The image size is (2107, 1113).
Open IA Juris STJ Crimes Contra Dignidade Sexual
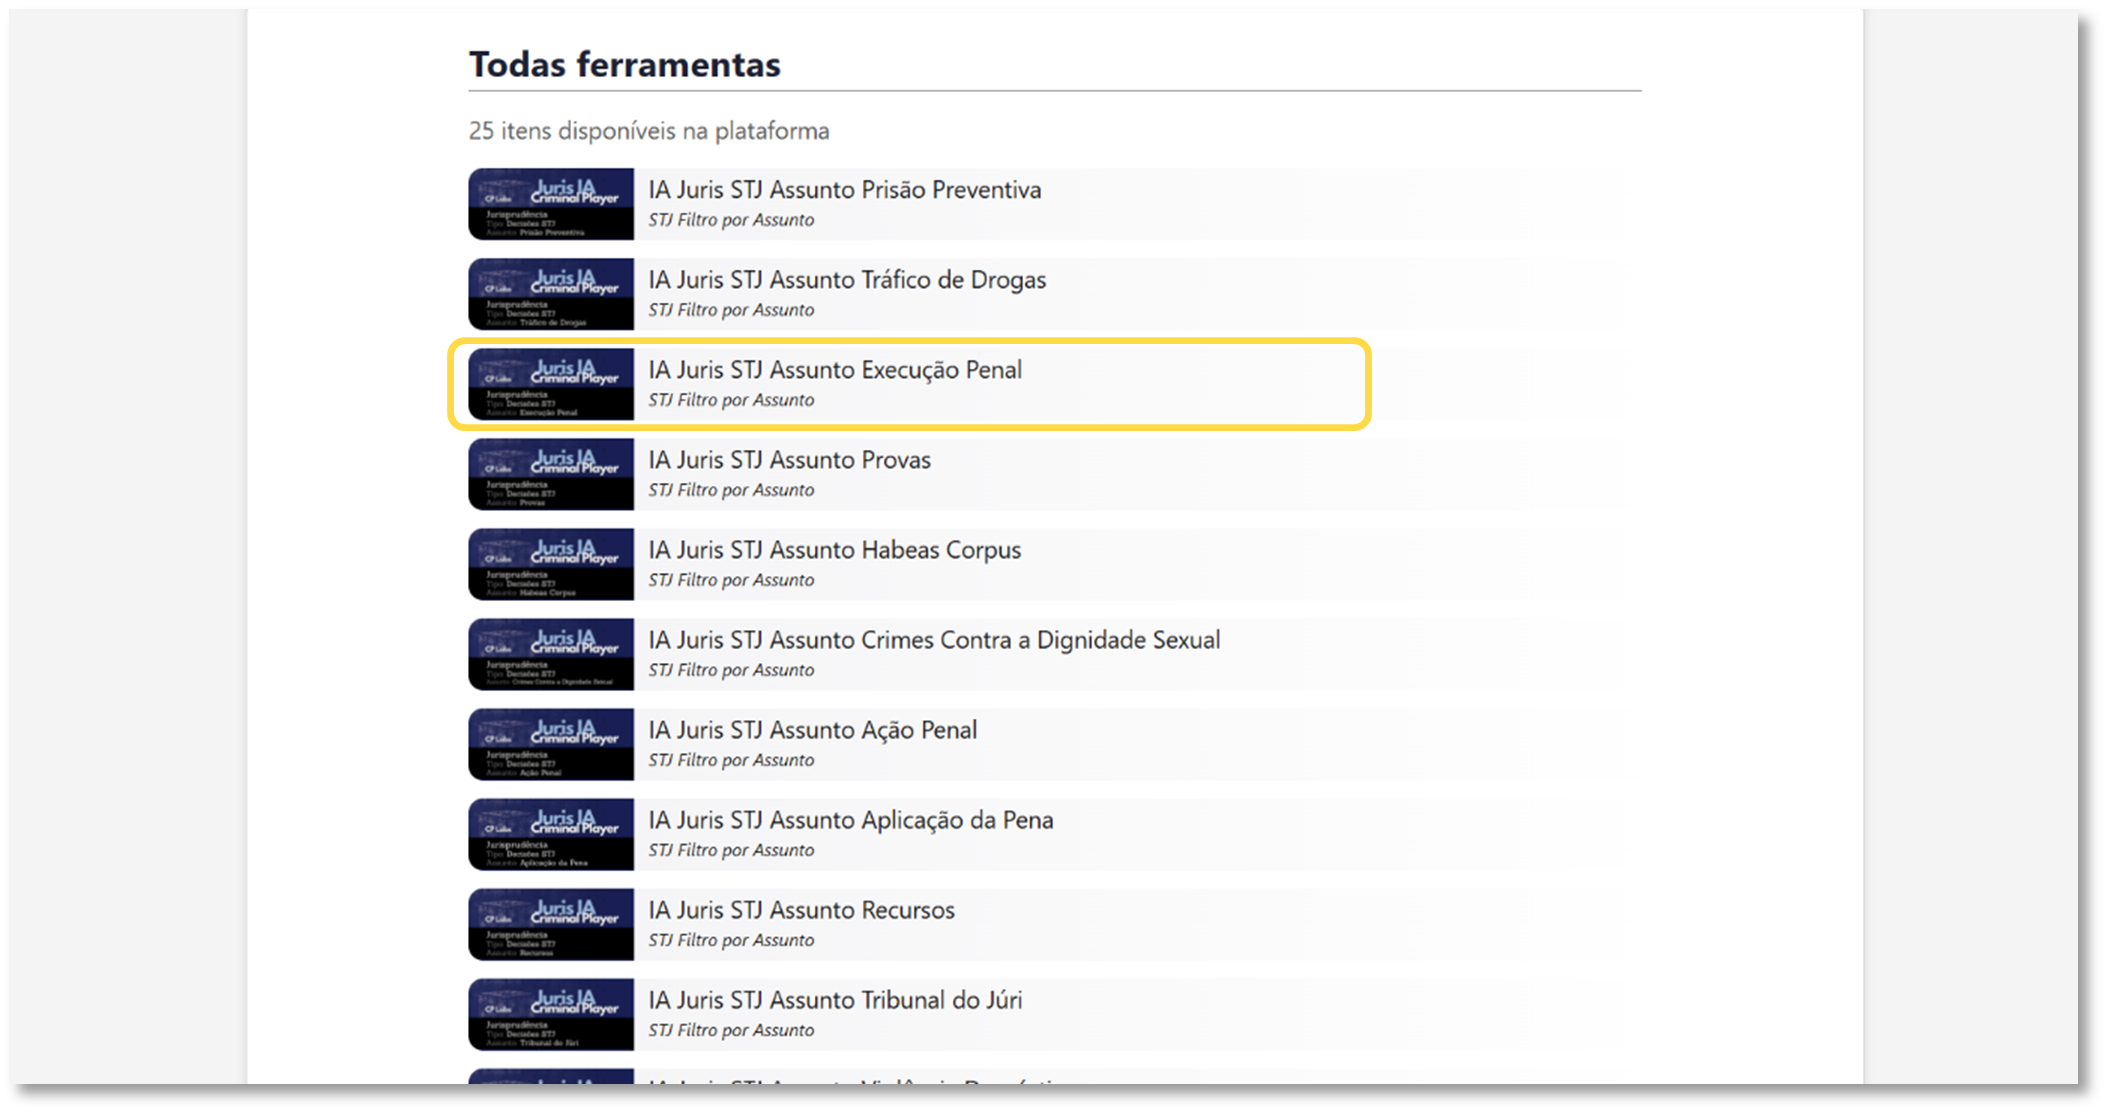[933, 640]
